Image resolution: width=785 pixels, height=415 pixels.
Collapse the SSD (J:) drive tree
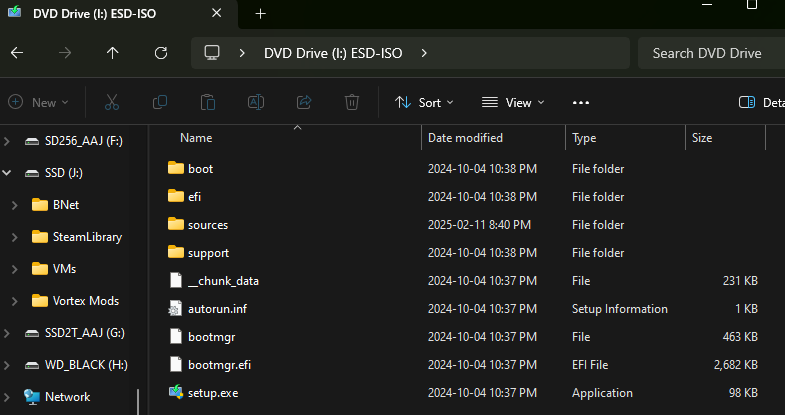point(8,173)
